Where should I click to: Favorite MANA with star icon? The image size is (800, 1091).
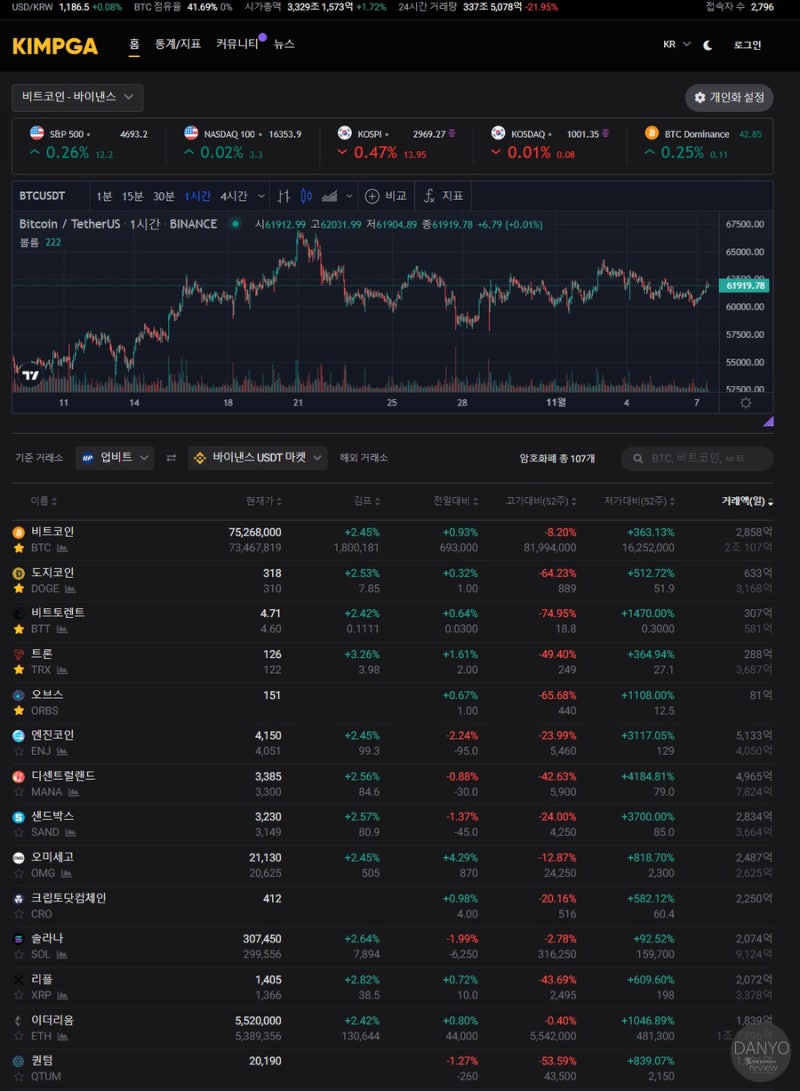pyautogui.click(x=19, y=792)
